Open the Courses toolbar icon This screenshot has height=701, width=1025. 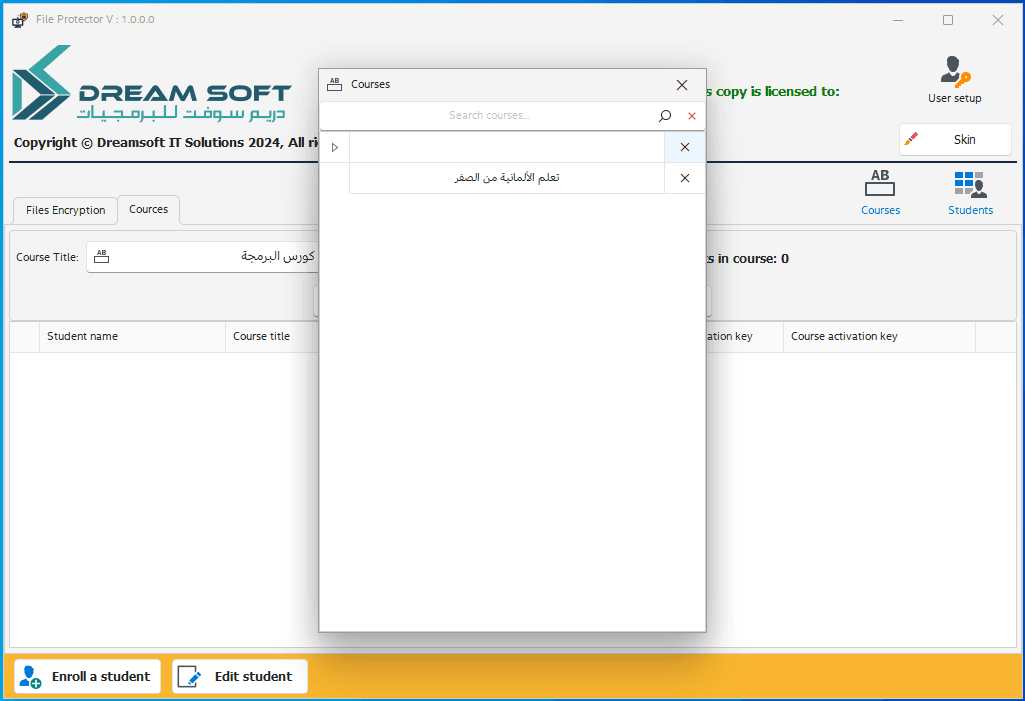tap(880, 192)
